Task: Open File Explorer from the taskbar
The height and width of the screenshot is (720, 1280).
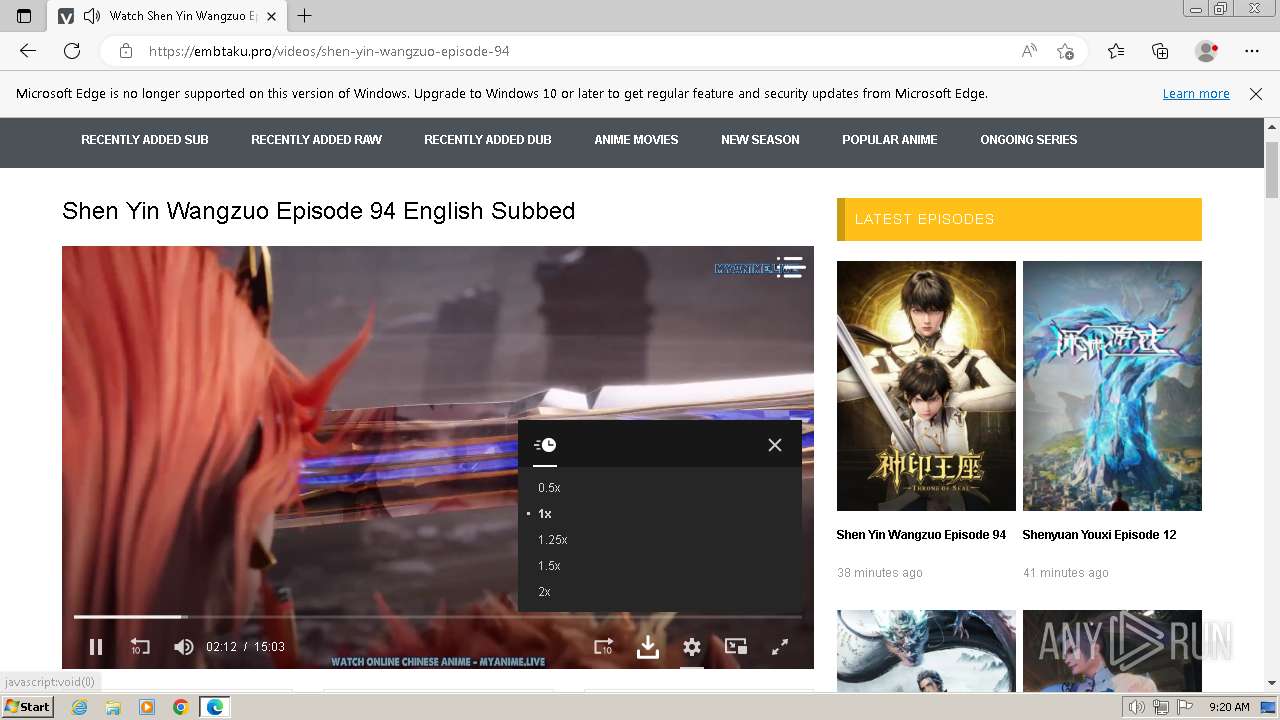Action: tap(113, 707)
